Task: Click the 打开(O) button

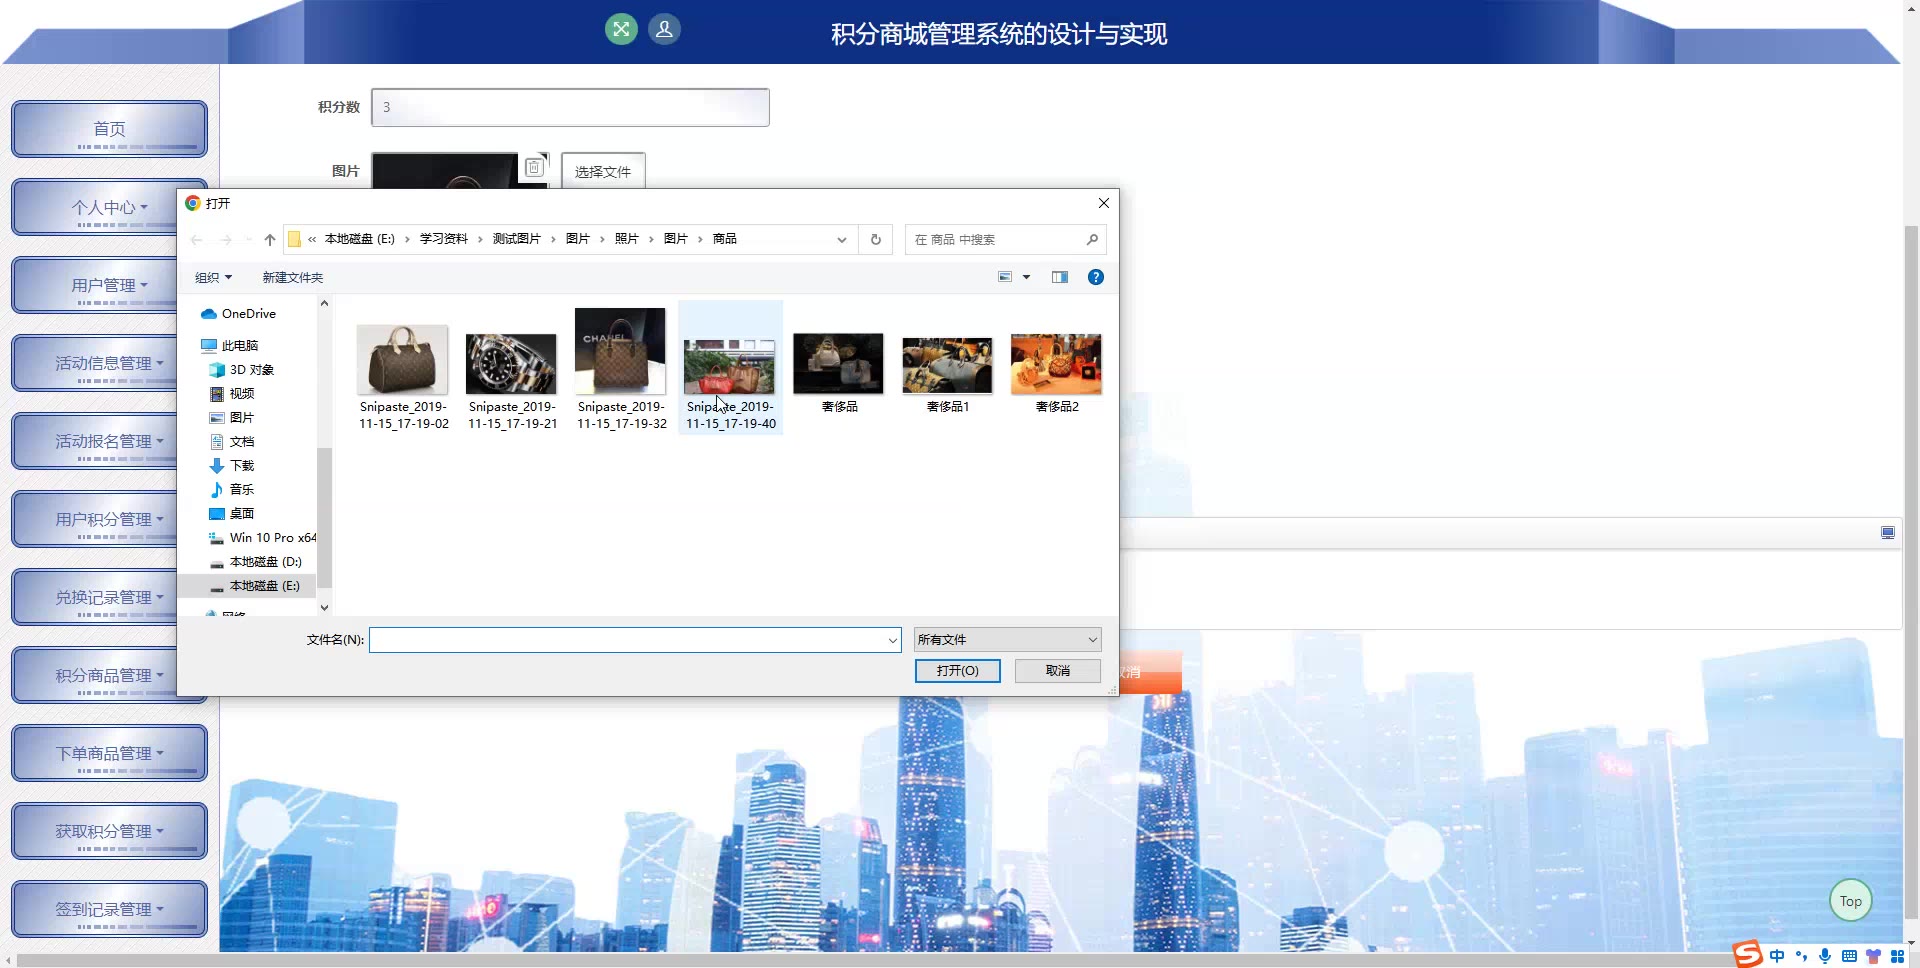Action: click(957, 671)
